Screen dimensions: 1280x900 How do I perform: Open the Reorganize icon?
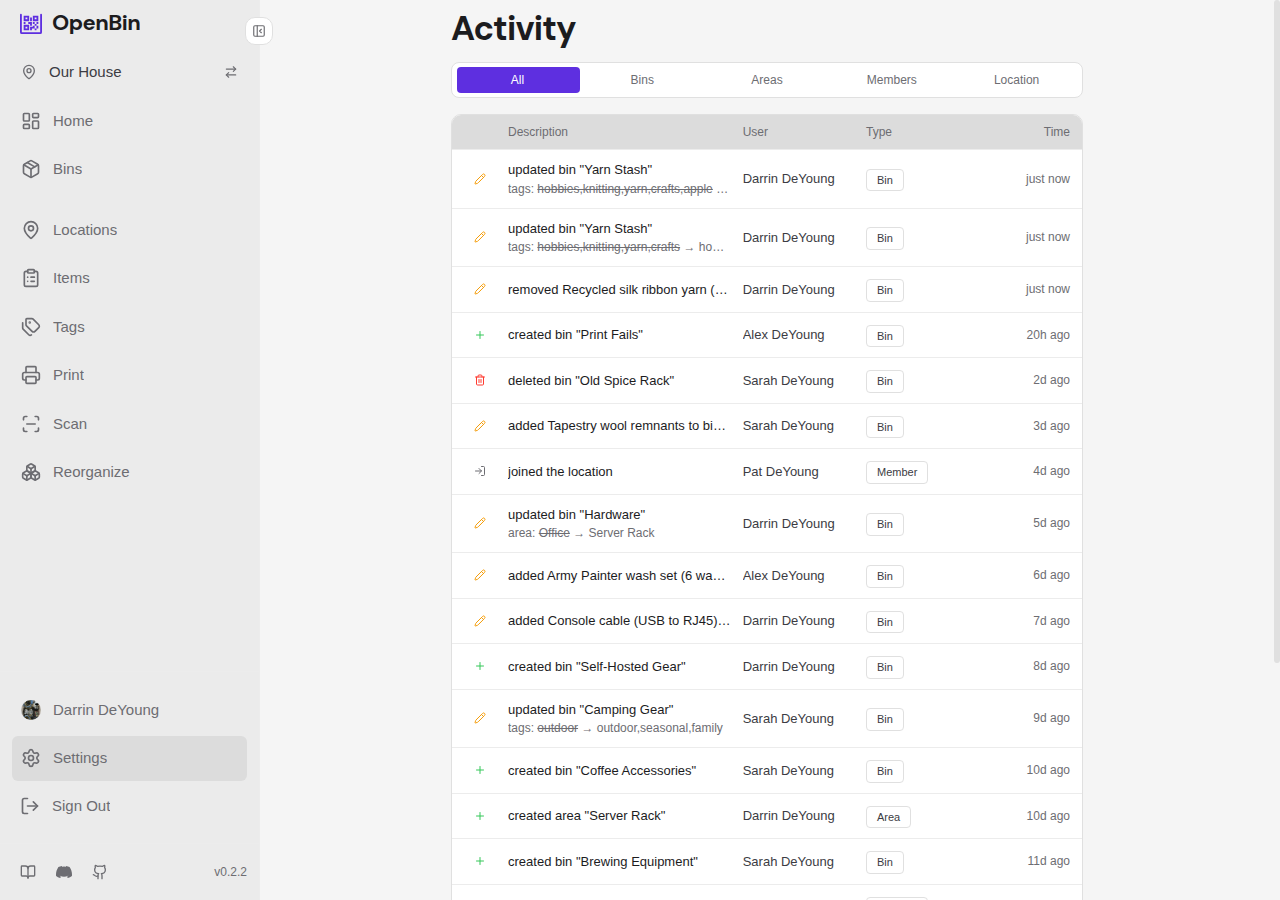tap(30, 471)
